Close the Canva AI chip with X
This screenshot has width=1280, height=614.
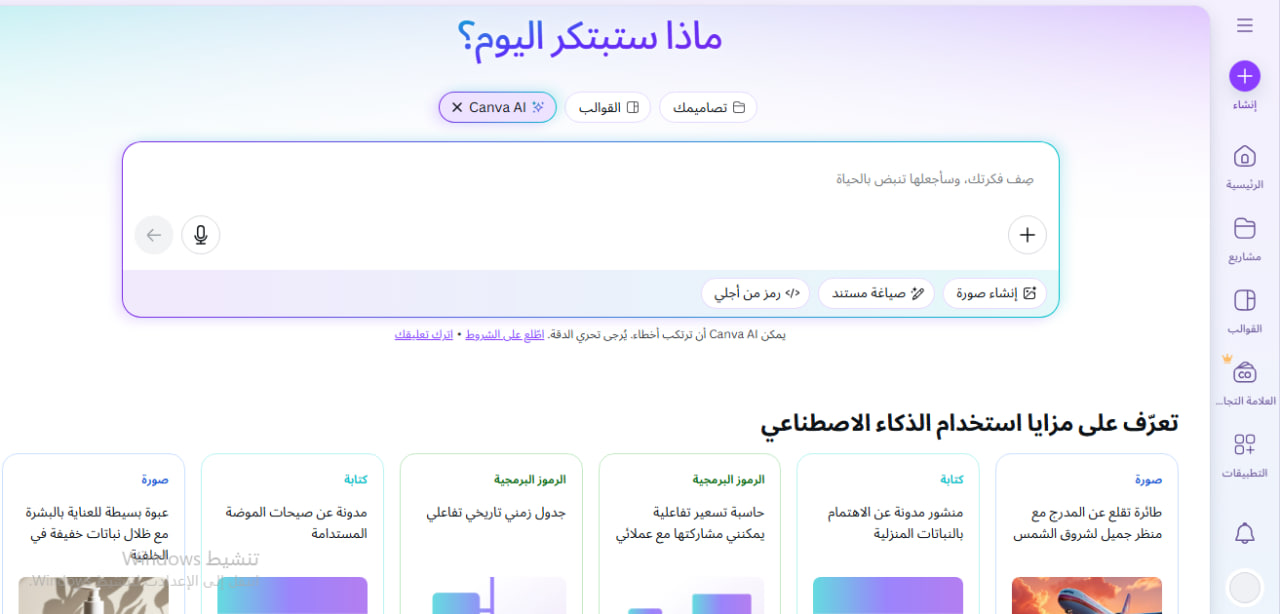(457, 107)
